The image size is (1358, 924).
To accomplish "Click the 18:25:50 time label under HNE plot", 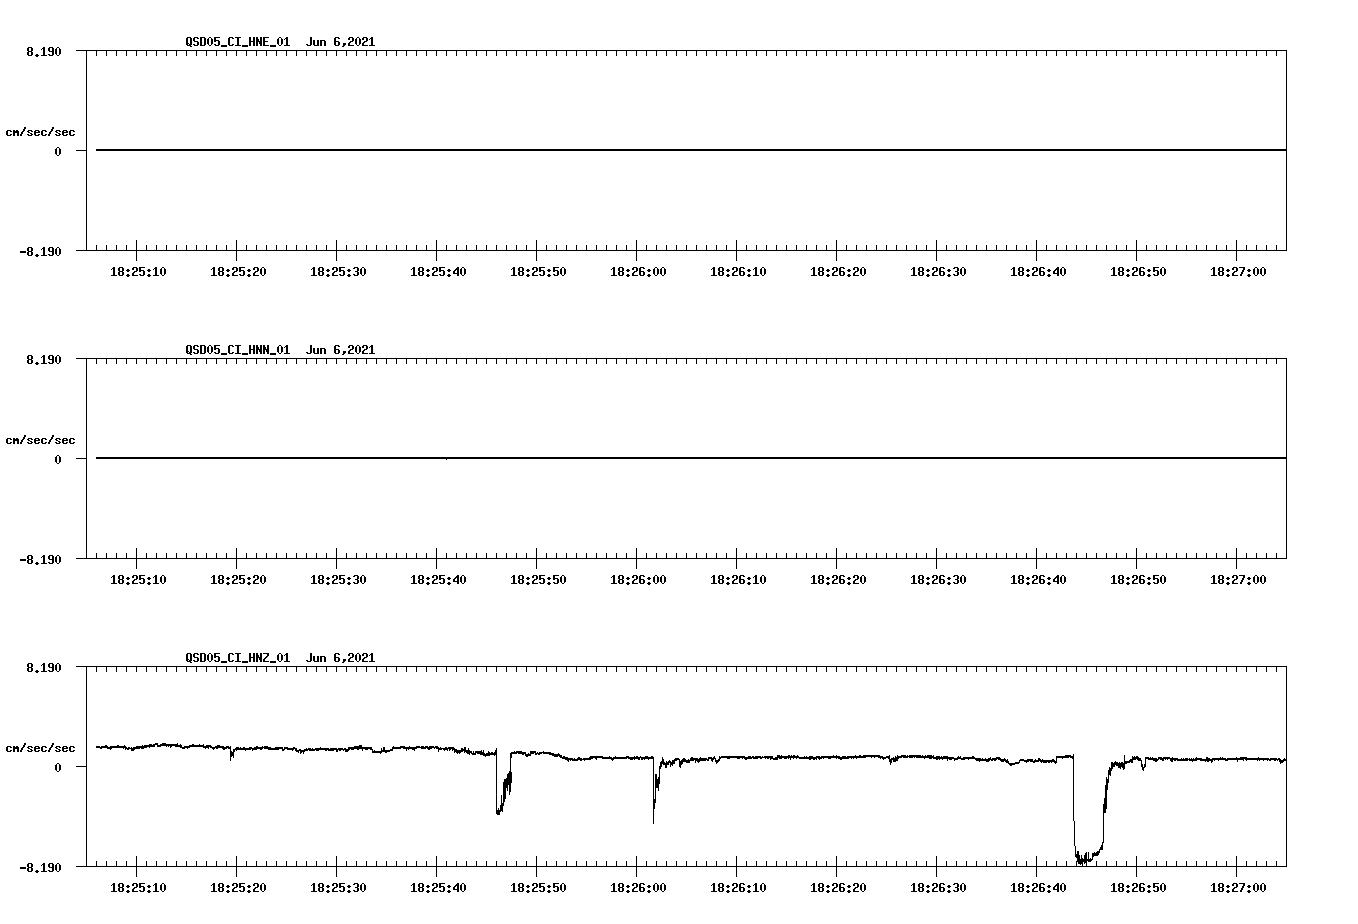I will [x=538, y=271].
